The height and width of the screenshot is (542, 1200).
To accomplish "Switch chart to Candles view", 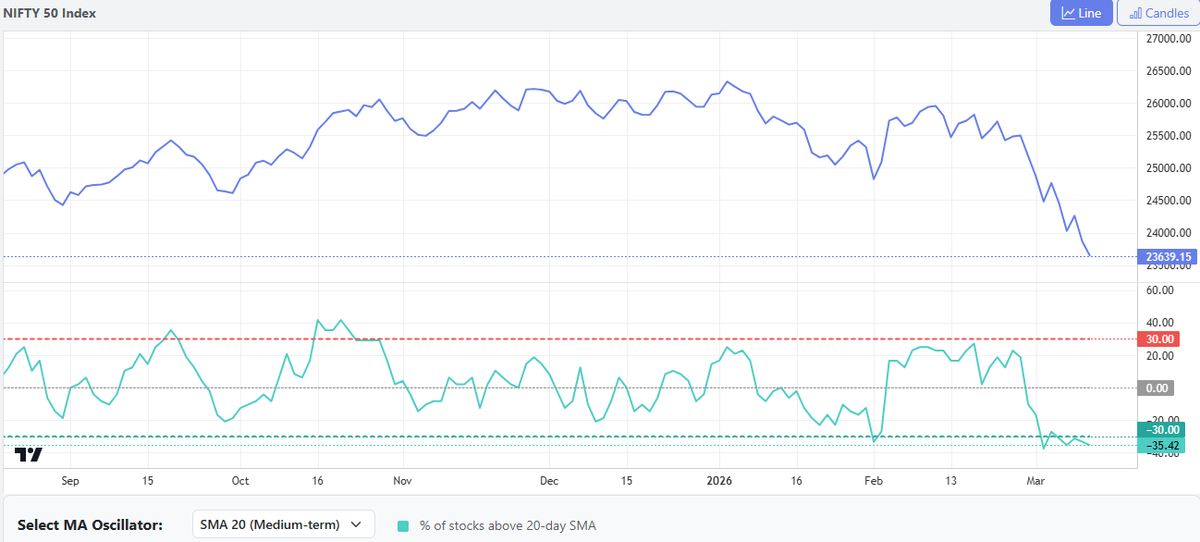I will tap(1158, 13).
